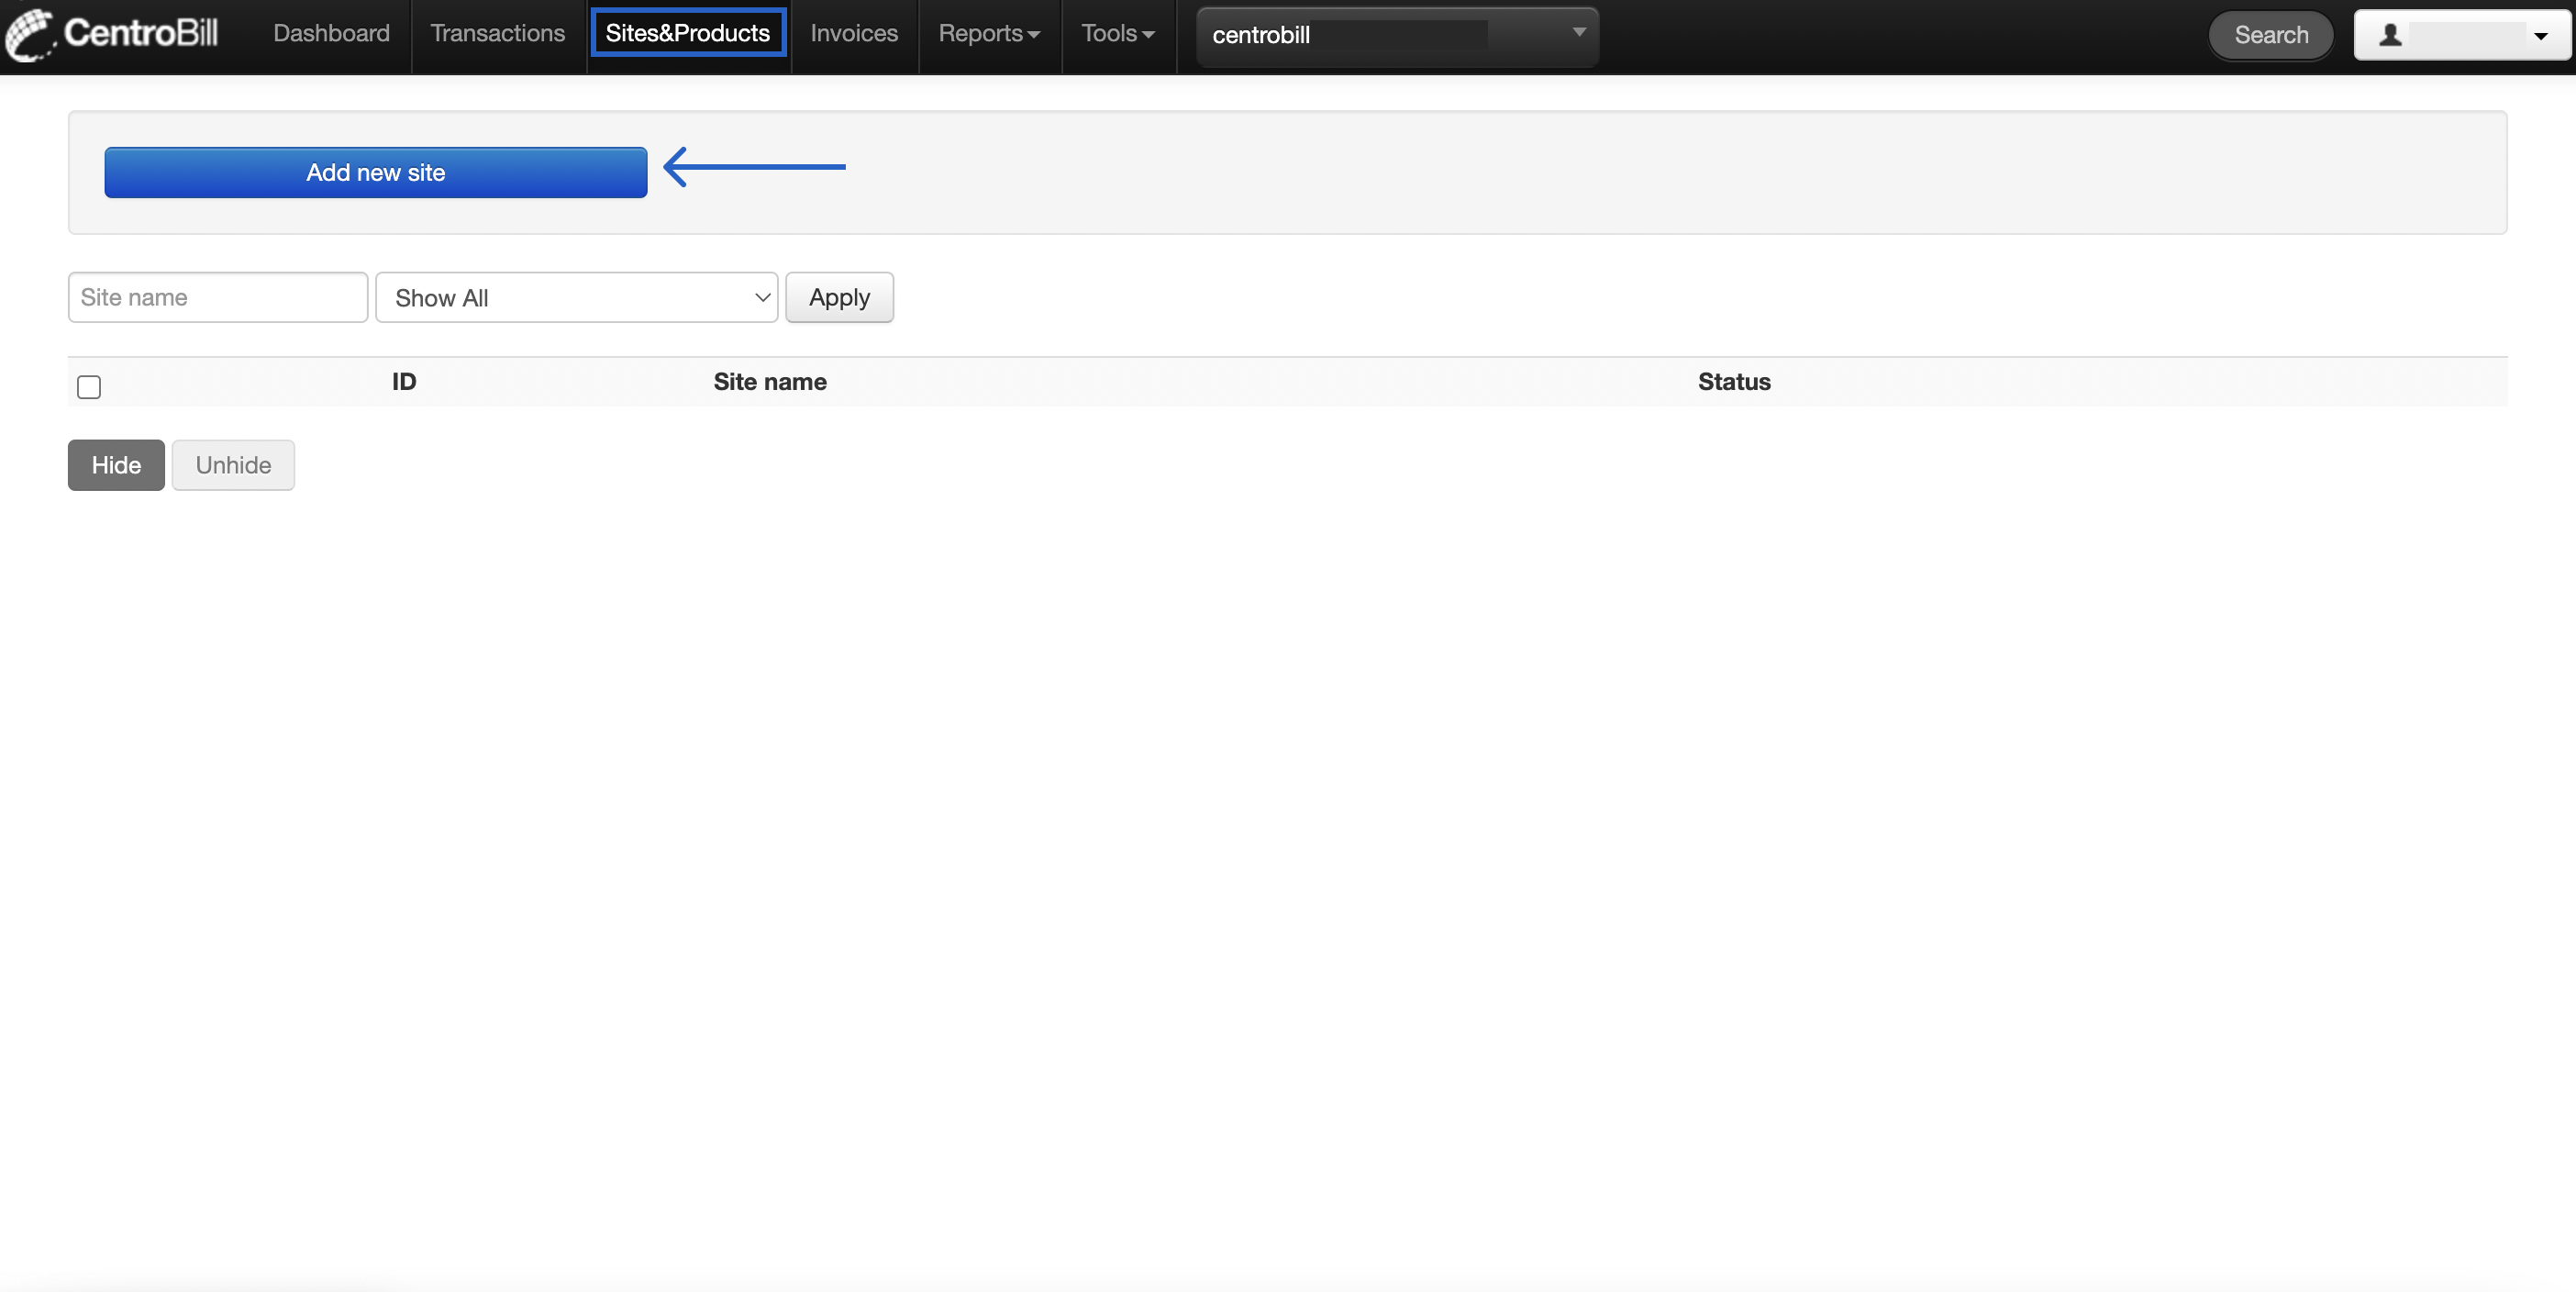Expand the Tools dropdown menu
Image resolution: width=2576 pixels, height=1292 pixels.
(1118, 34)
